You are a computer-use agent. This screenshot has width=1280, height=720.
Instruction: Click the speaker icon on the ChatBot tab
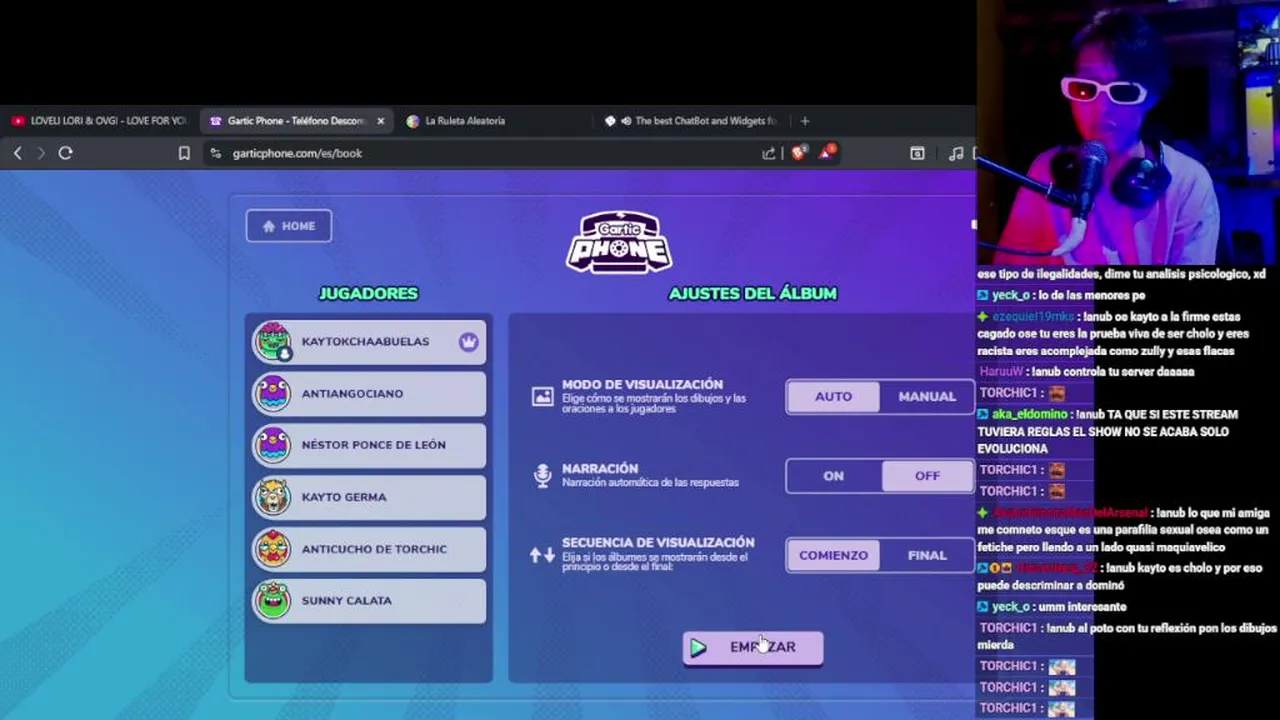click(626, 121)
